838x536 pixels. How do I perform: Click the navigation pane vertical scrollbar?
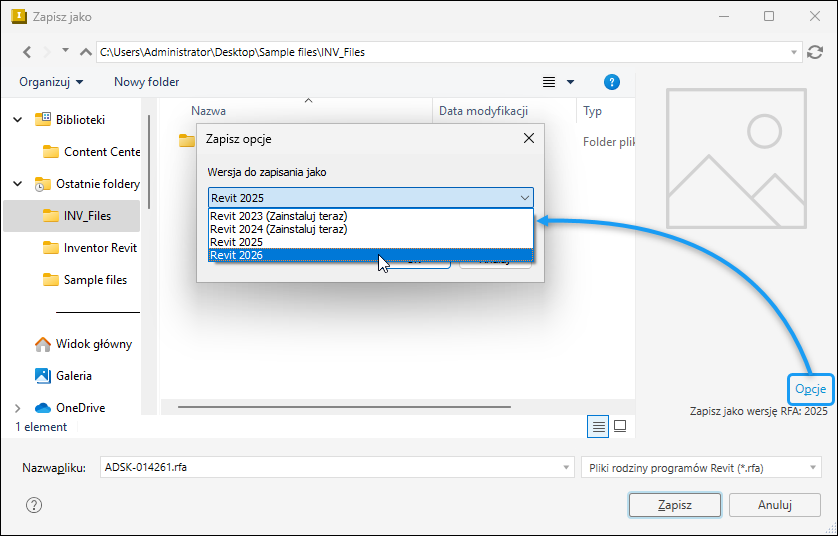pos(149,162)
